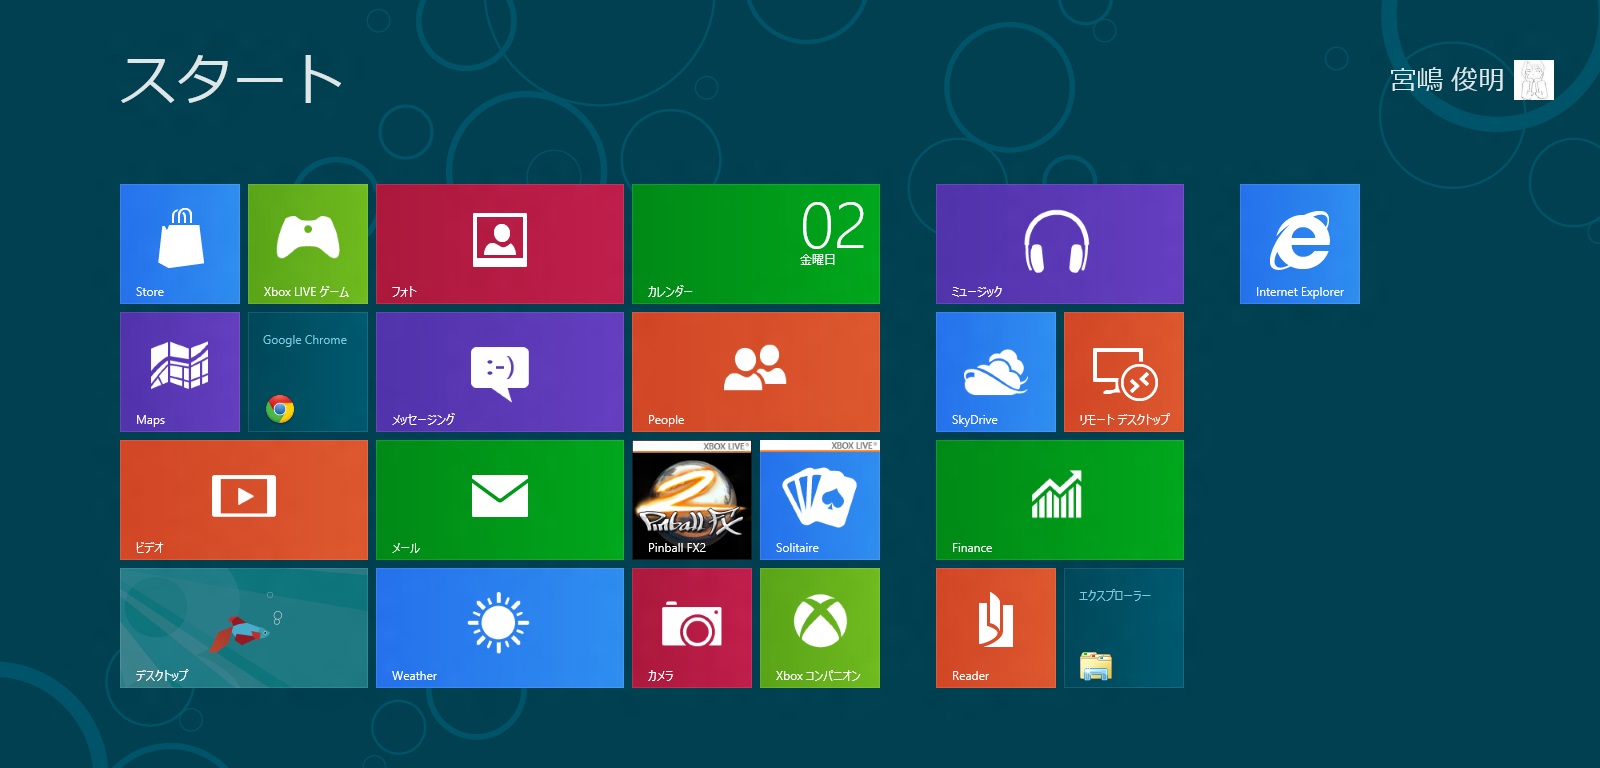Open the メッセージング messaging tile
The width and height of the screenshot is (1600, 768).
coord(500,372)
